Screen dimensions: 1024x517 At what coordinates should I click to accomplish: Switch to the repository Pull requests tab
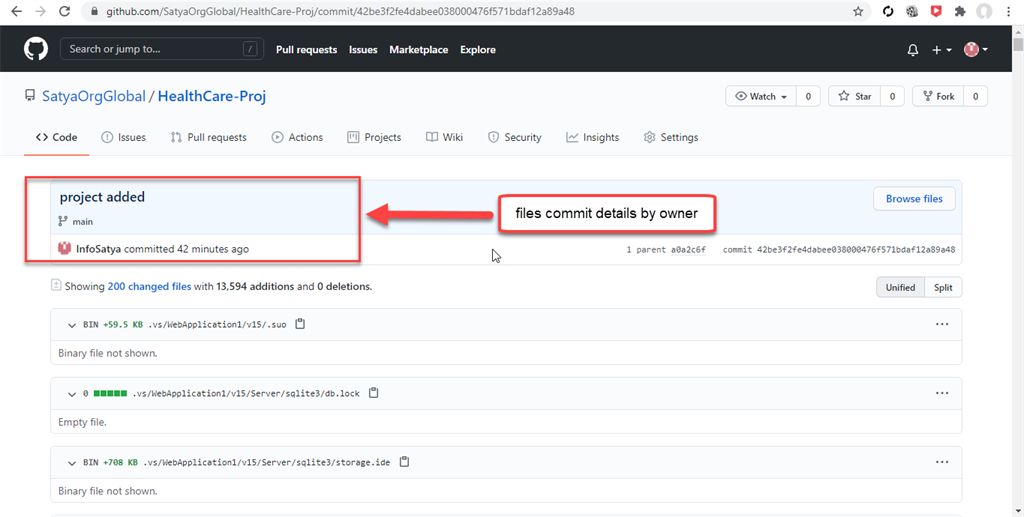pos(208,137)
